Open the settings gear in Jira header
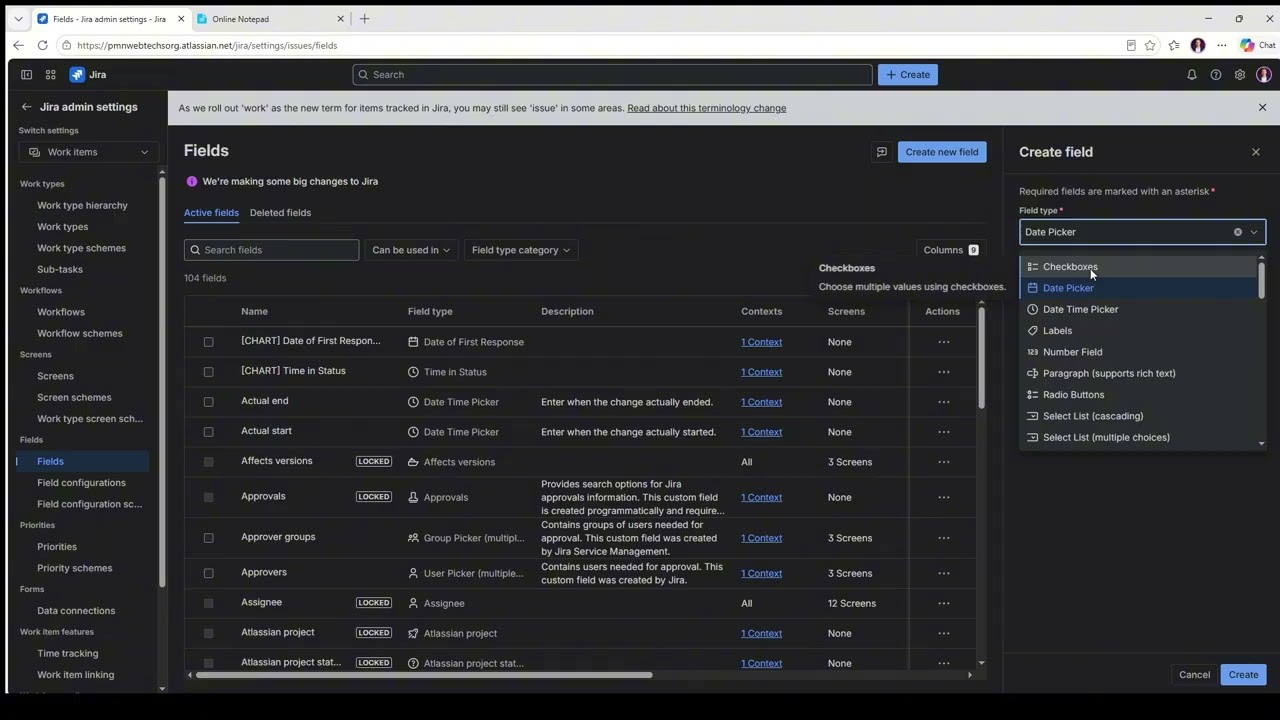Image resolution: width=1280 pixels, height=720 pixels. coord(1240,75)
